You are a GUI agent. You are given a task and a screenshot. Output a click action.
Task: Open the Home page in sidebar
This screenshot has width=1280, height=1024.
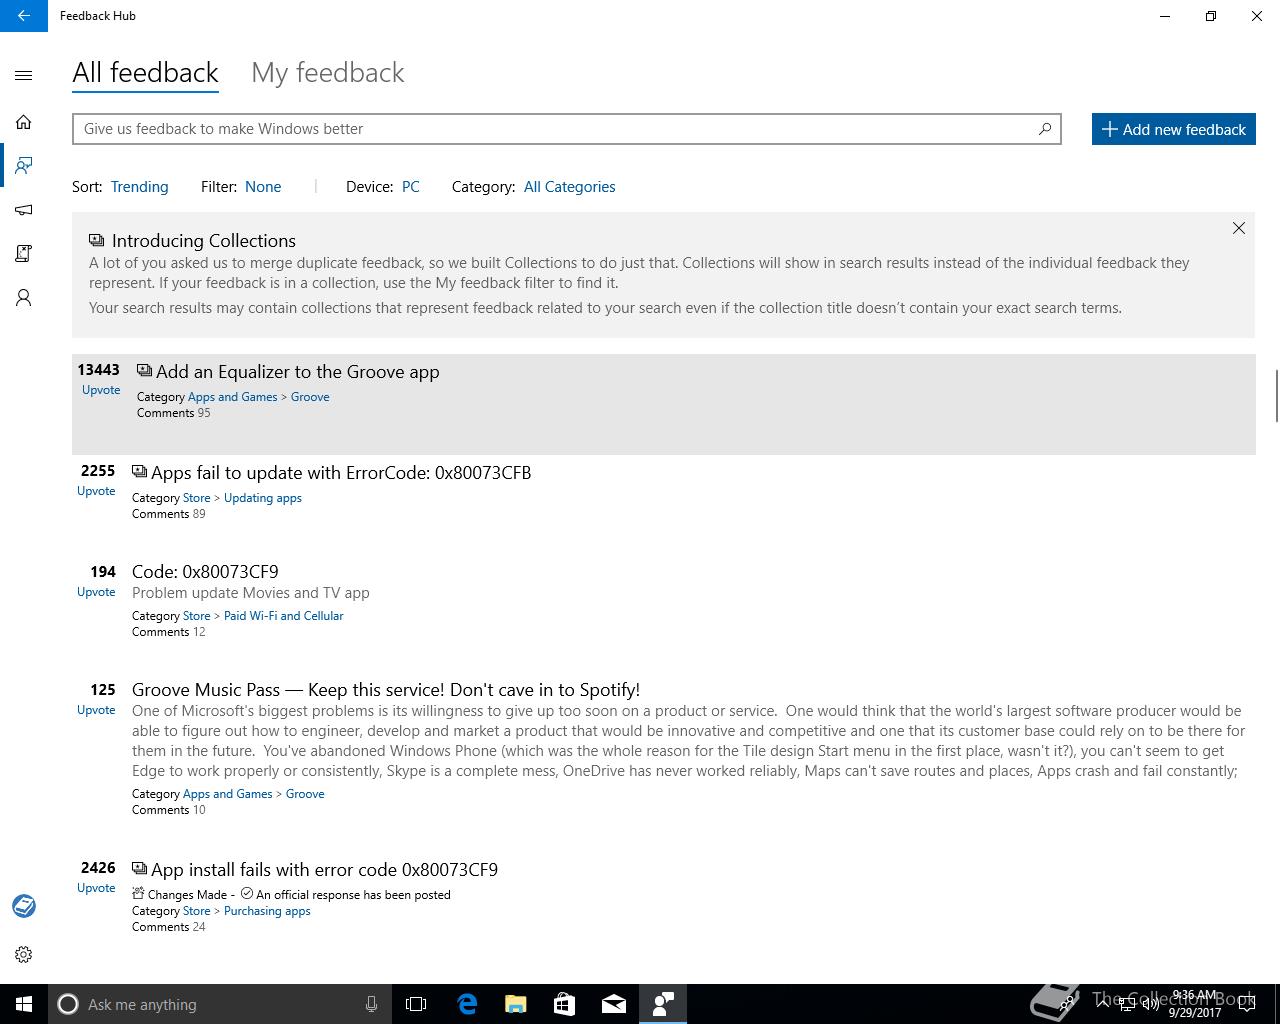pos(24,122)
